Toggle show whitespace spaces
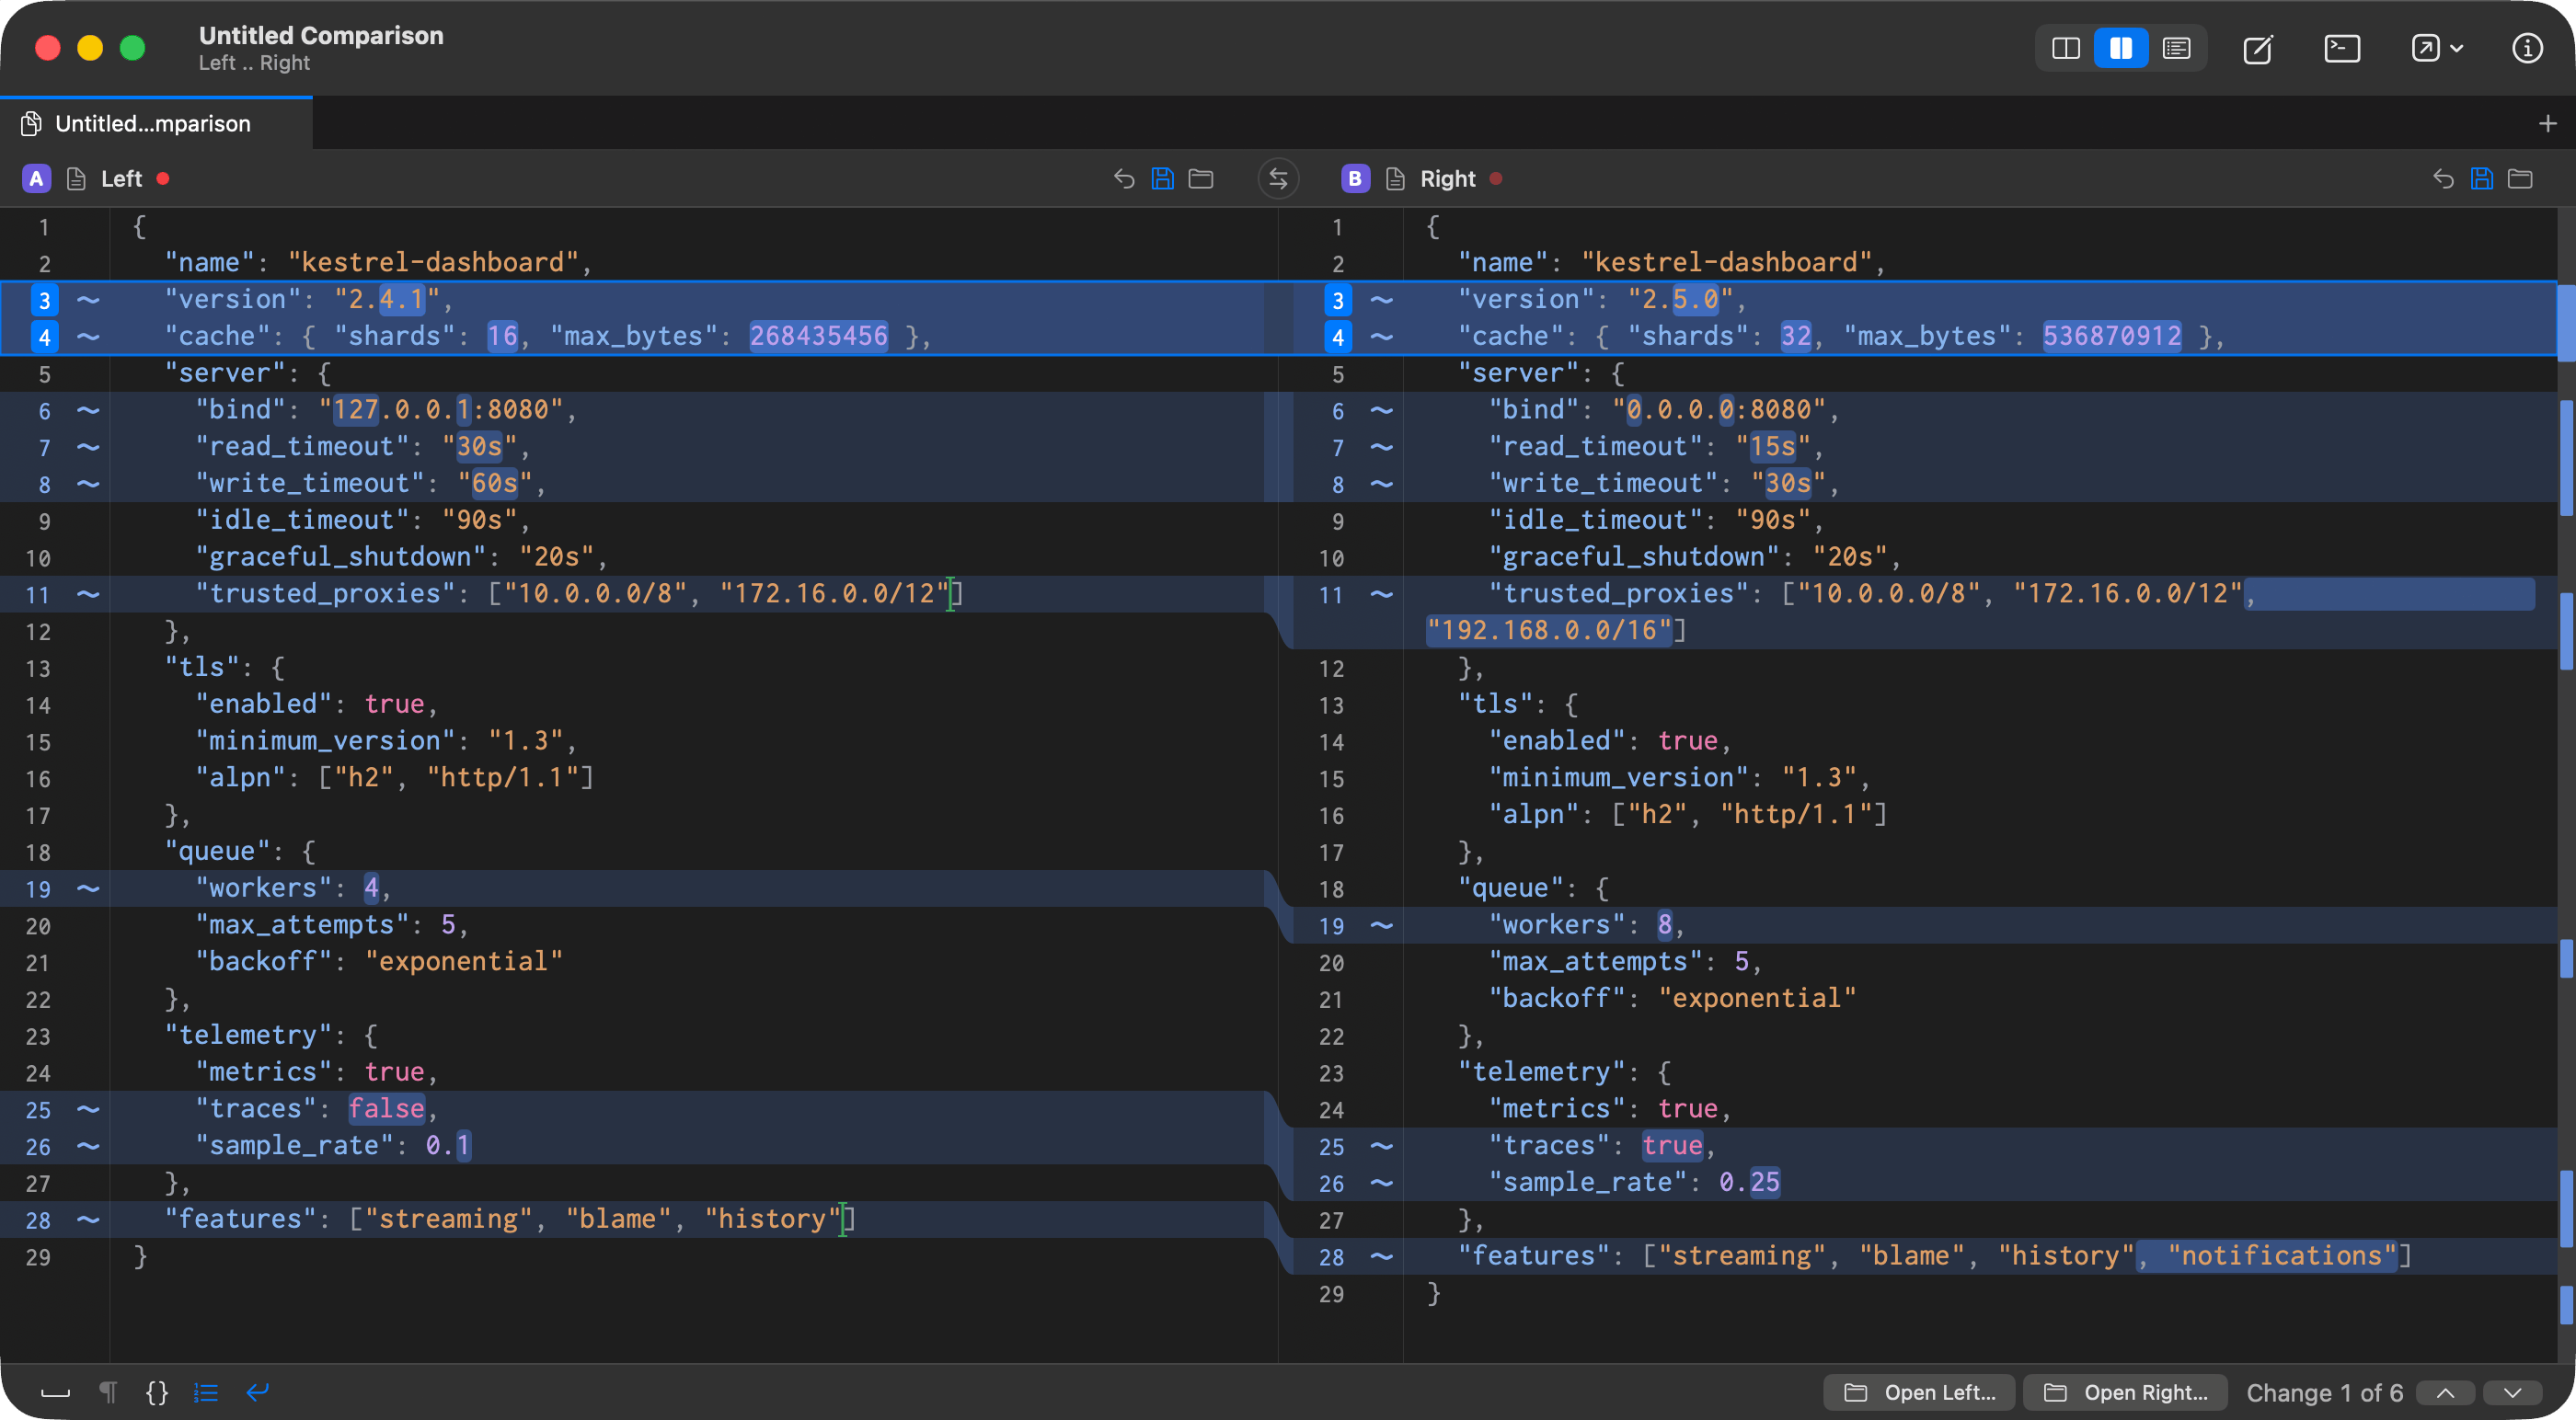This screenshot has height=1420, width=2576. 55,1392
